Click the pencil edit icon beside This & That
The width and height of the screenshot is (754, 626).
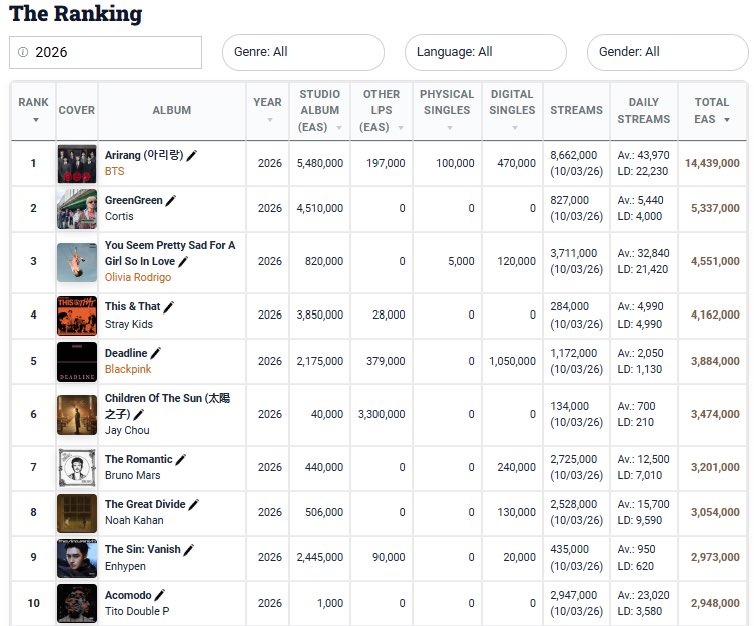tap(168, 307)
